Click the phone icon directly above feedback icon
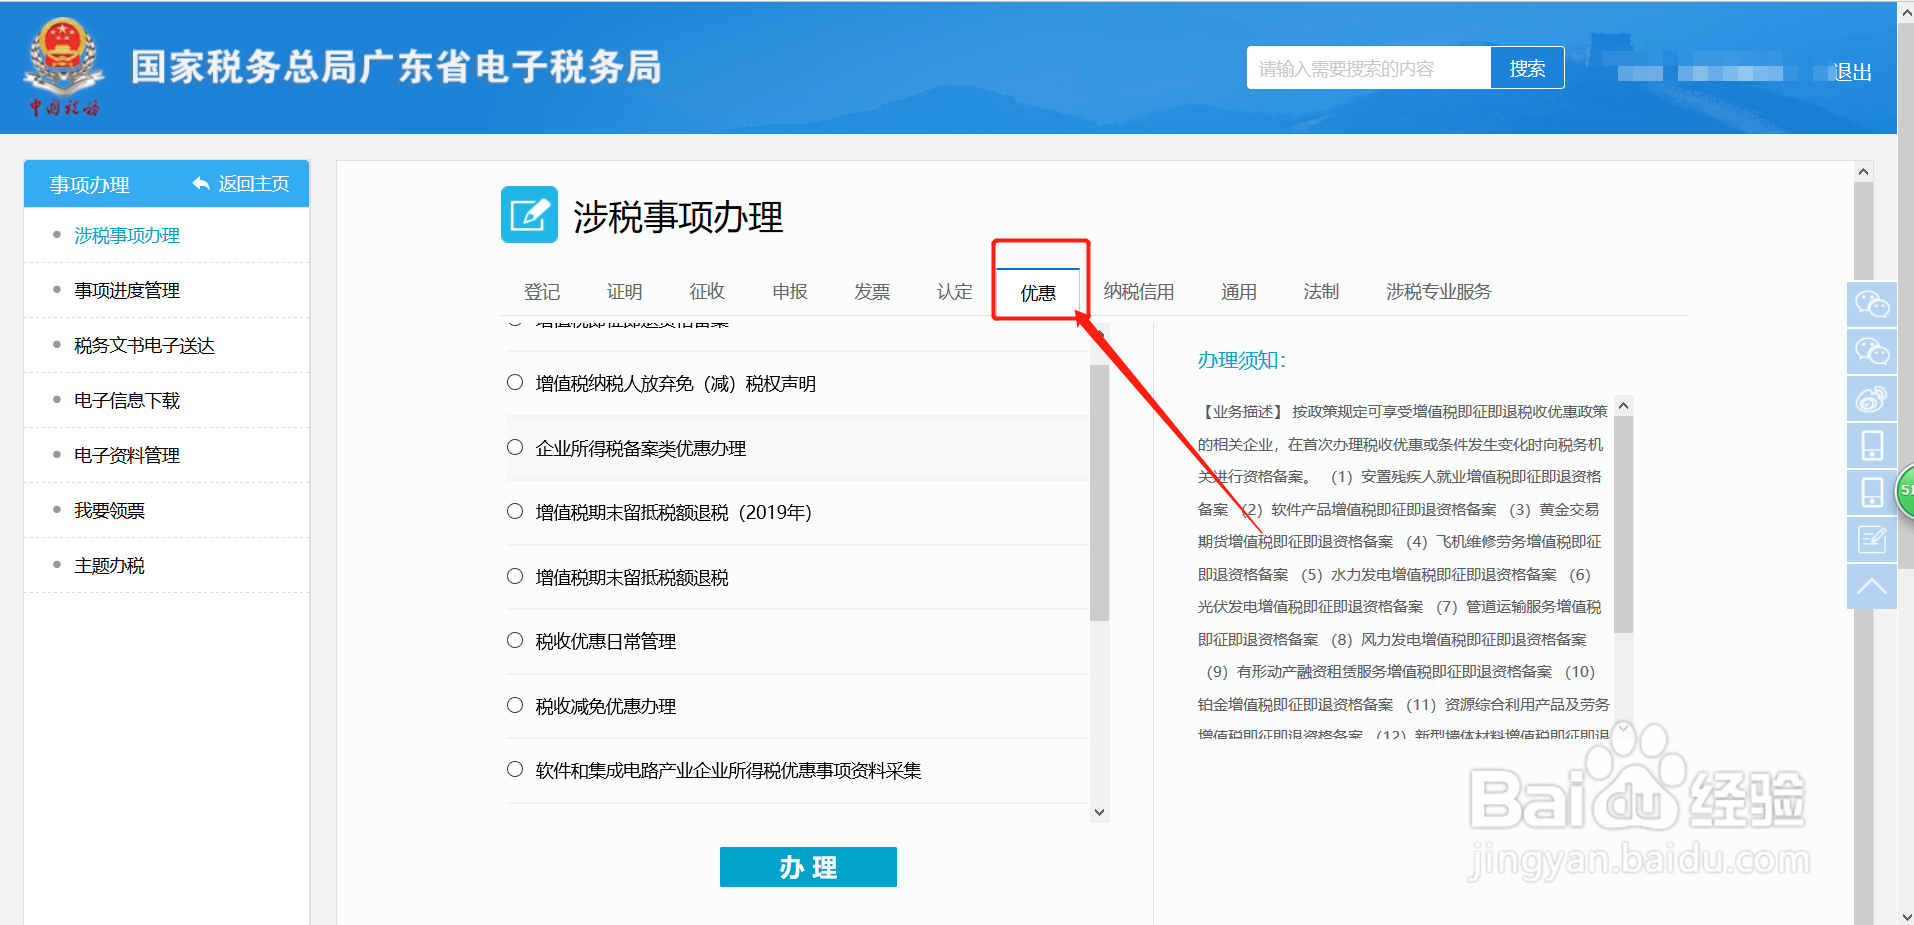Screen dimensions: 1914x925 [x=1871, y=492]
